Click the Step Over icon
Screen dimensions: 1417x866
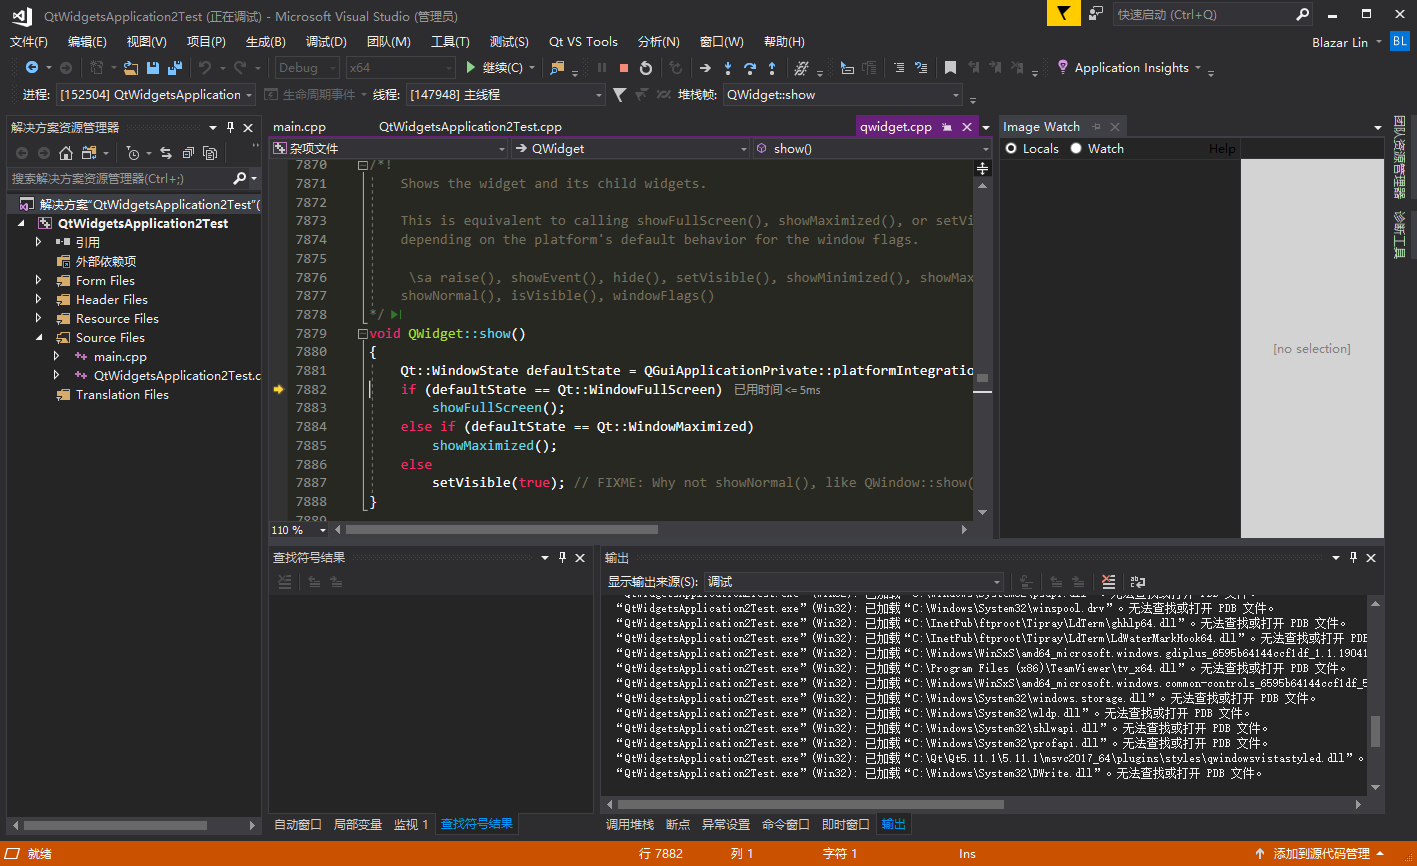click(x=749, y=68)
